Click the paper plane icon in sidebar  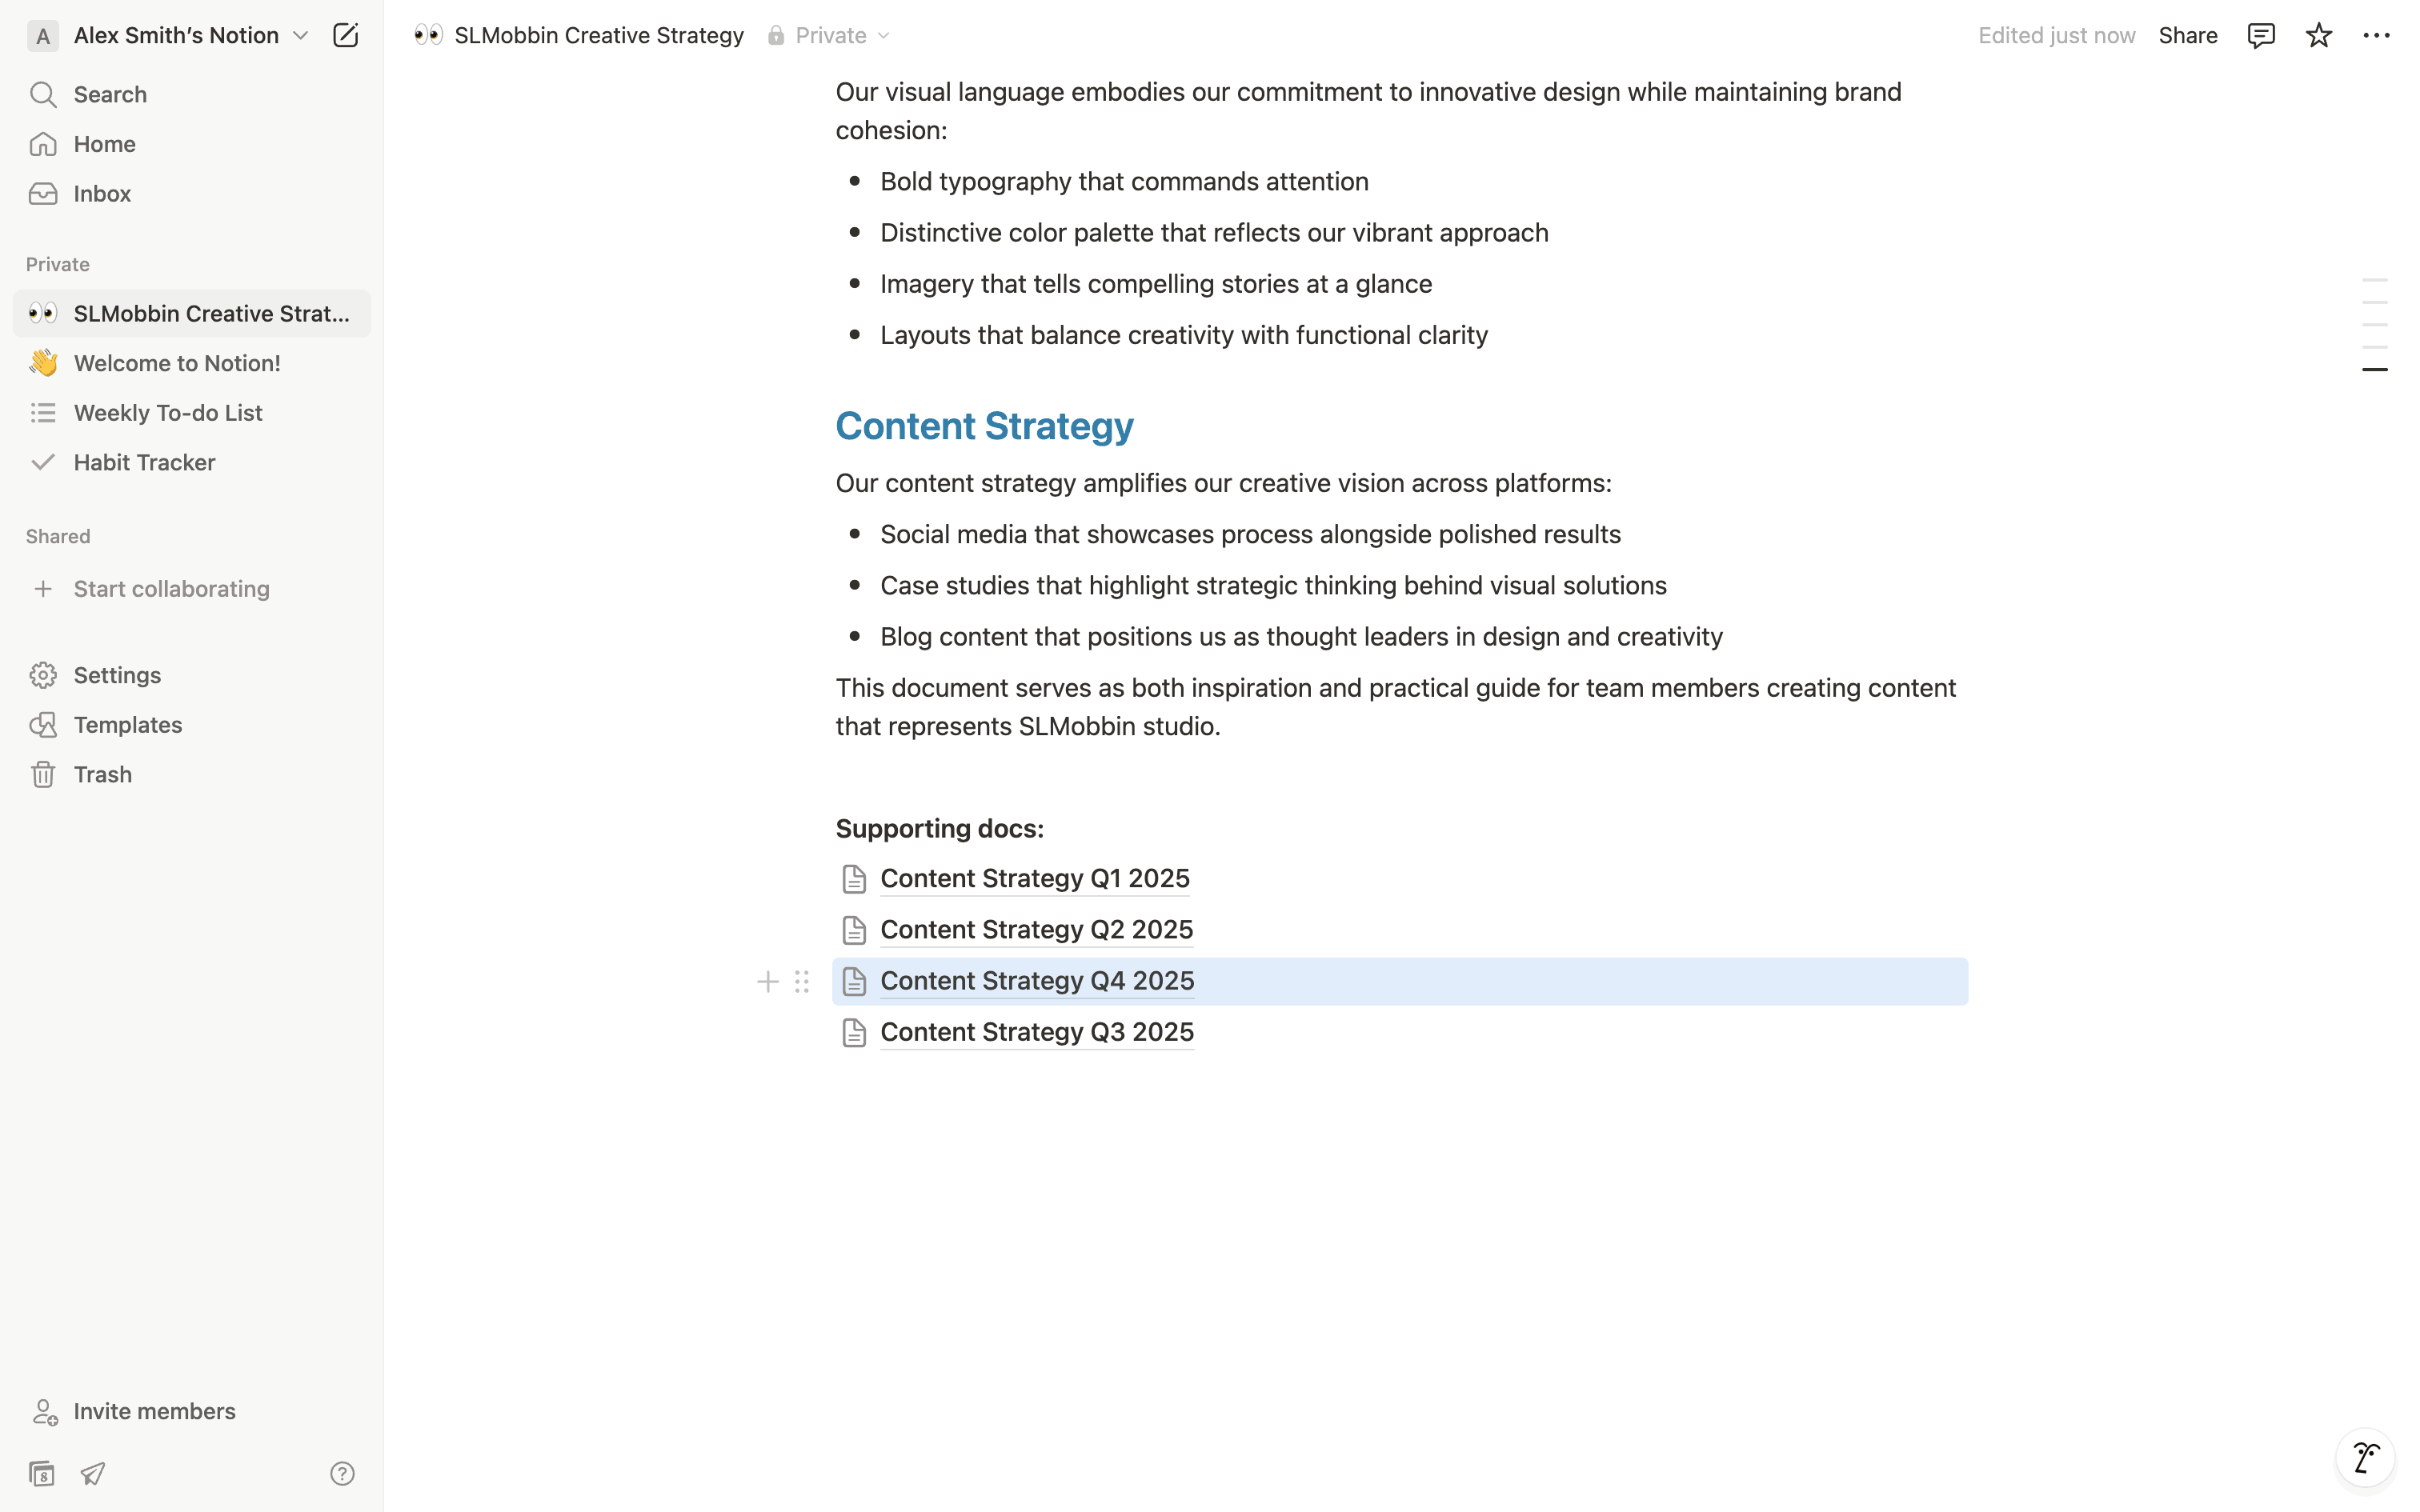pyautogui.click(x=93, y=1473)
